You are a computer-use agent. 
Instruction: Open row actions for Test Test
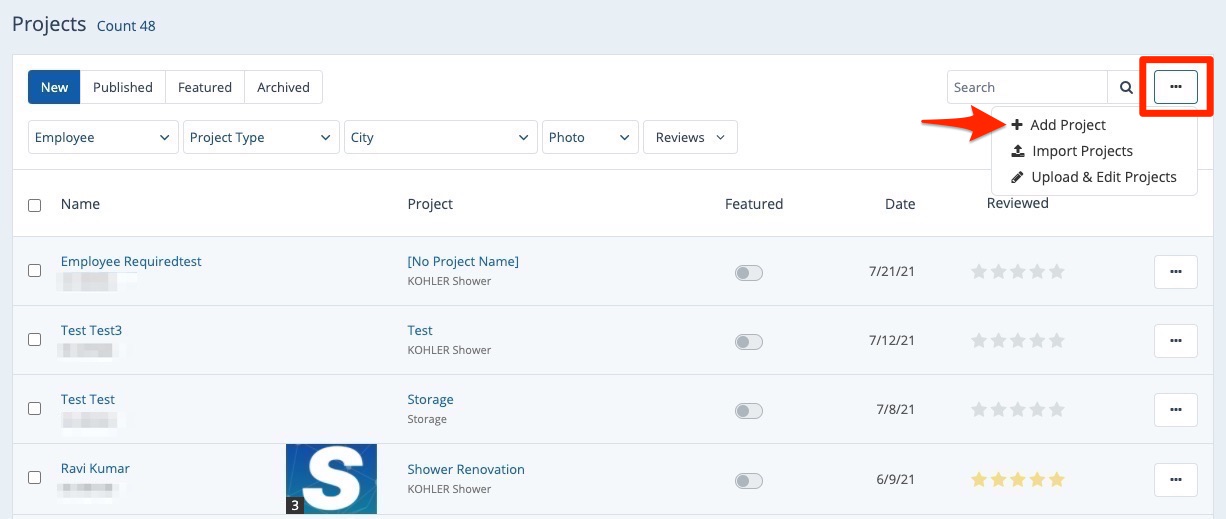tap(1175, 410)
